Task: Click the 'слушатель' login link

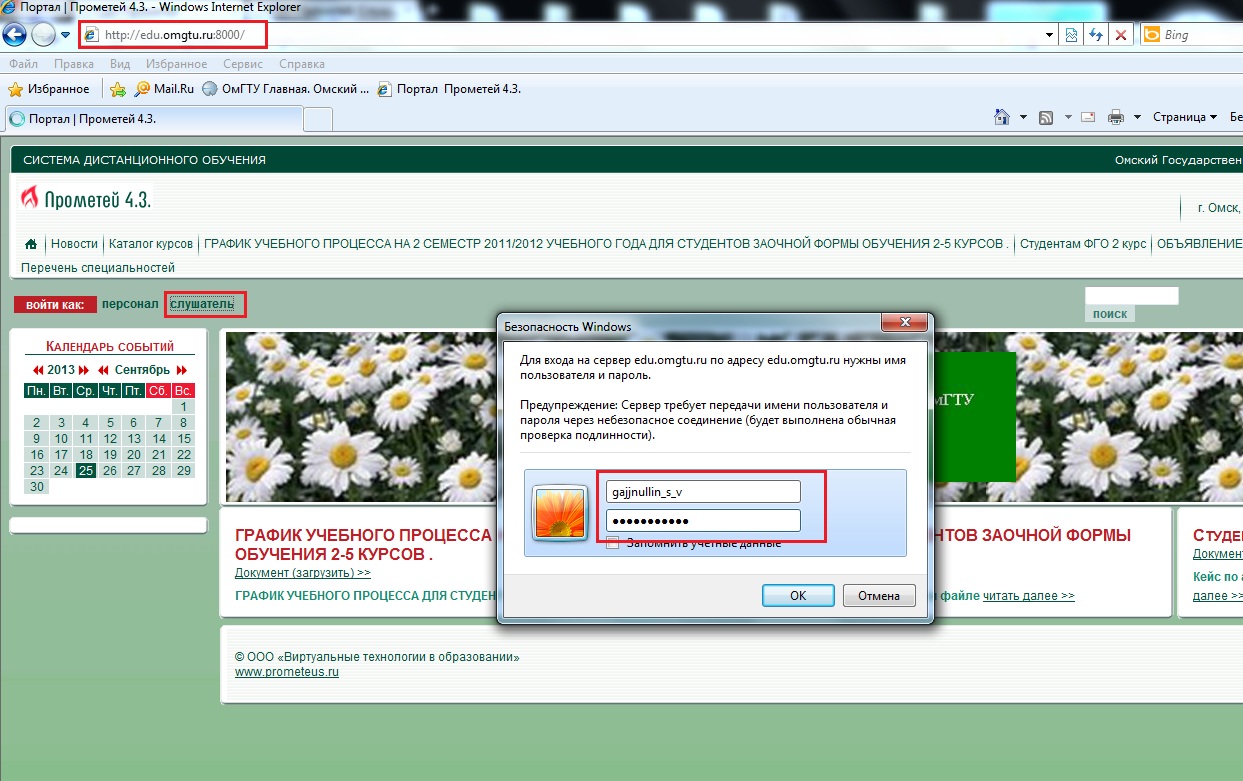Action: pyautogui.click(x=202, y=303)
